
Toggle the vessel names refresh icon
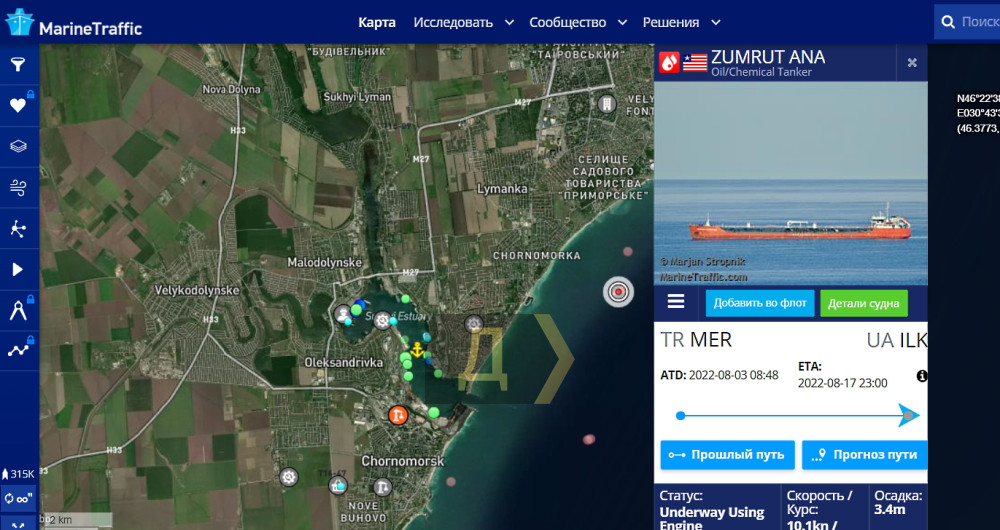tap(18, 499)
